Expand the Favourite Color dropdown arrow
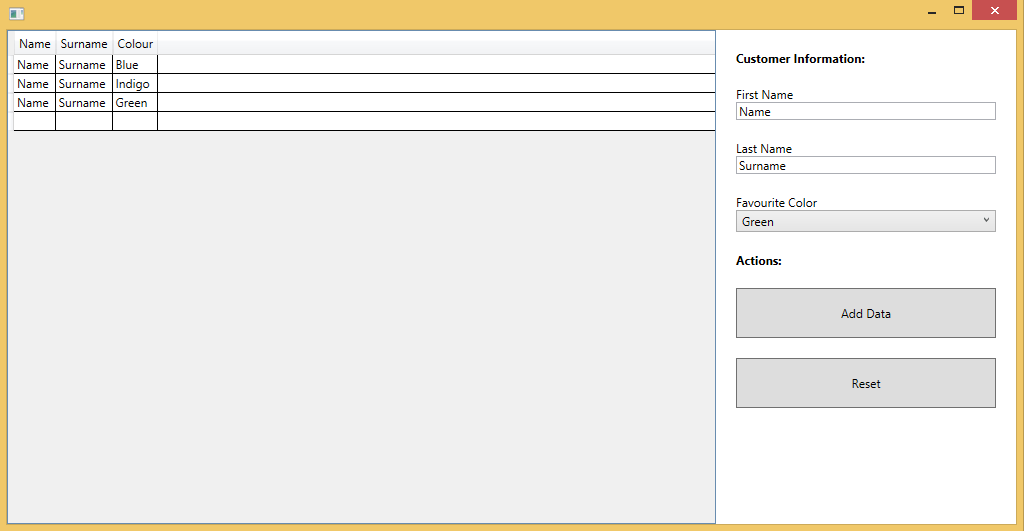This screenshot has width=1024, height=531. click(985, 221)
